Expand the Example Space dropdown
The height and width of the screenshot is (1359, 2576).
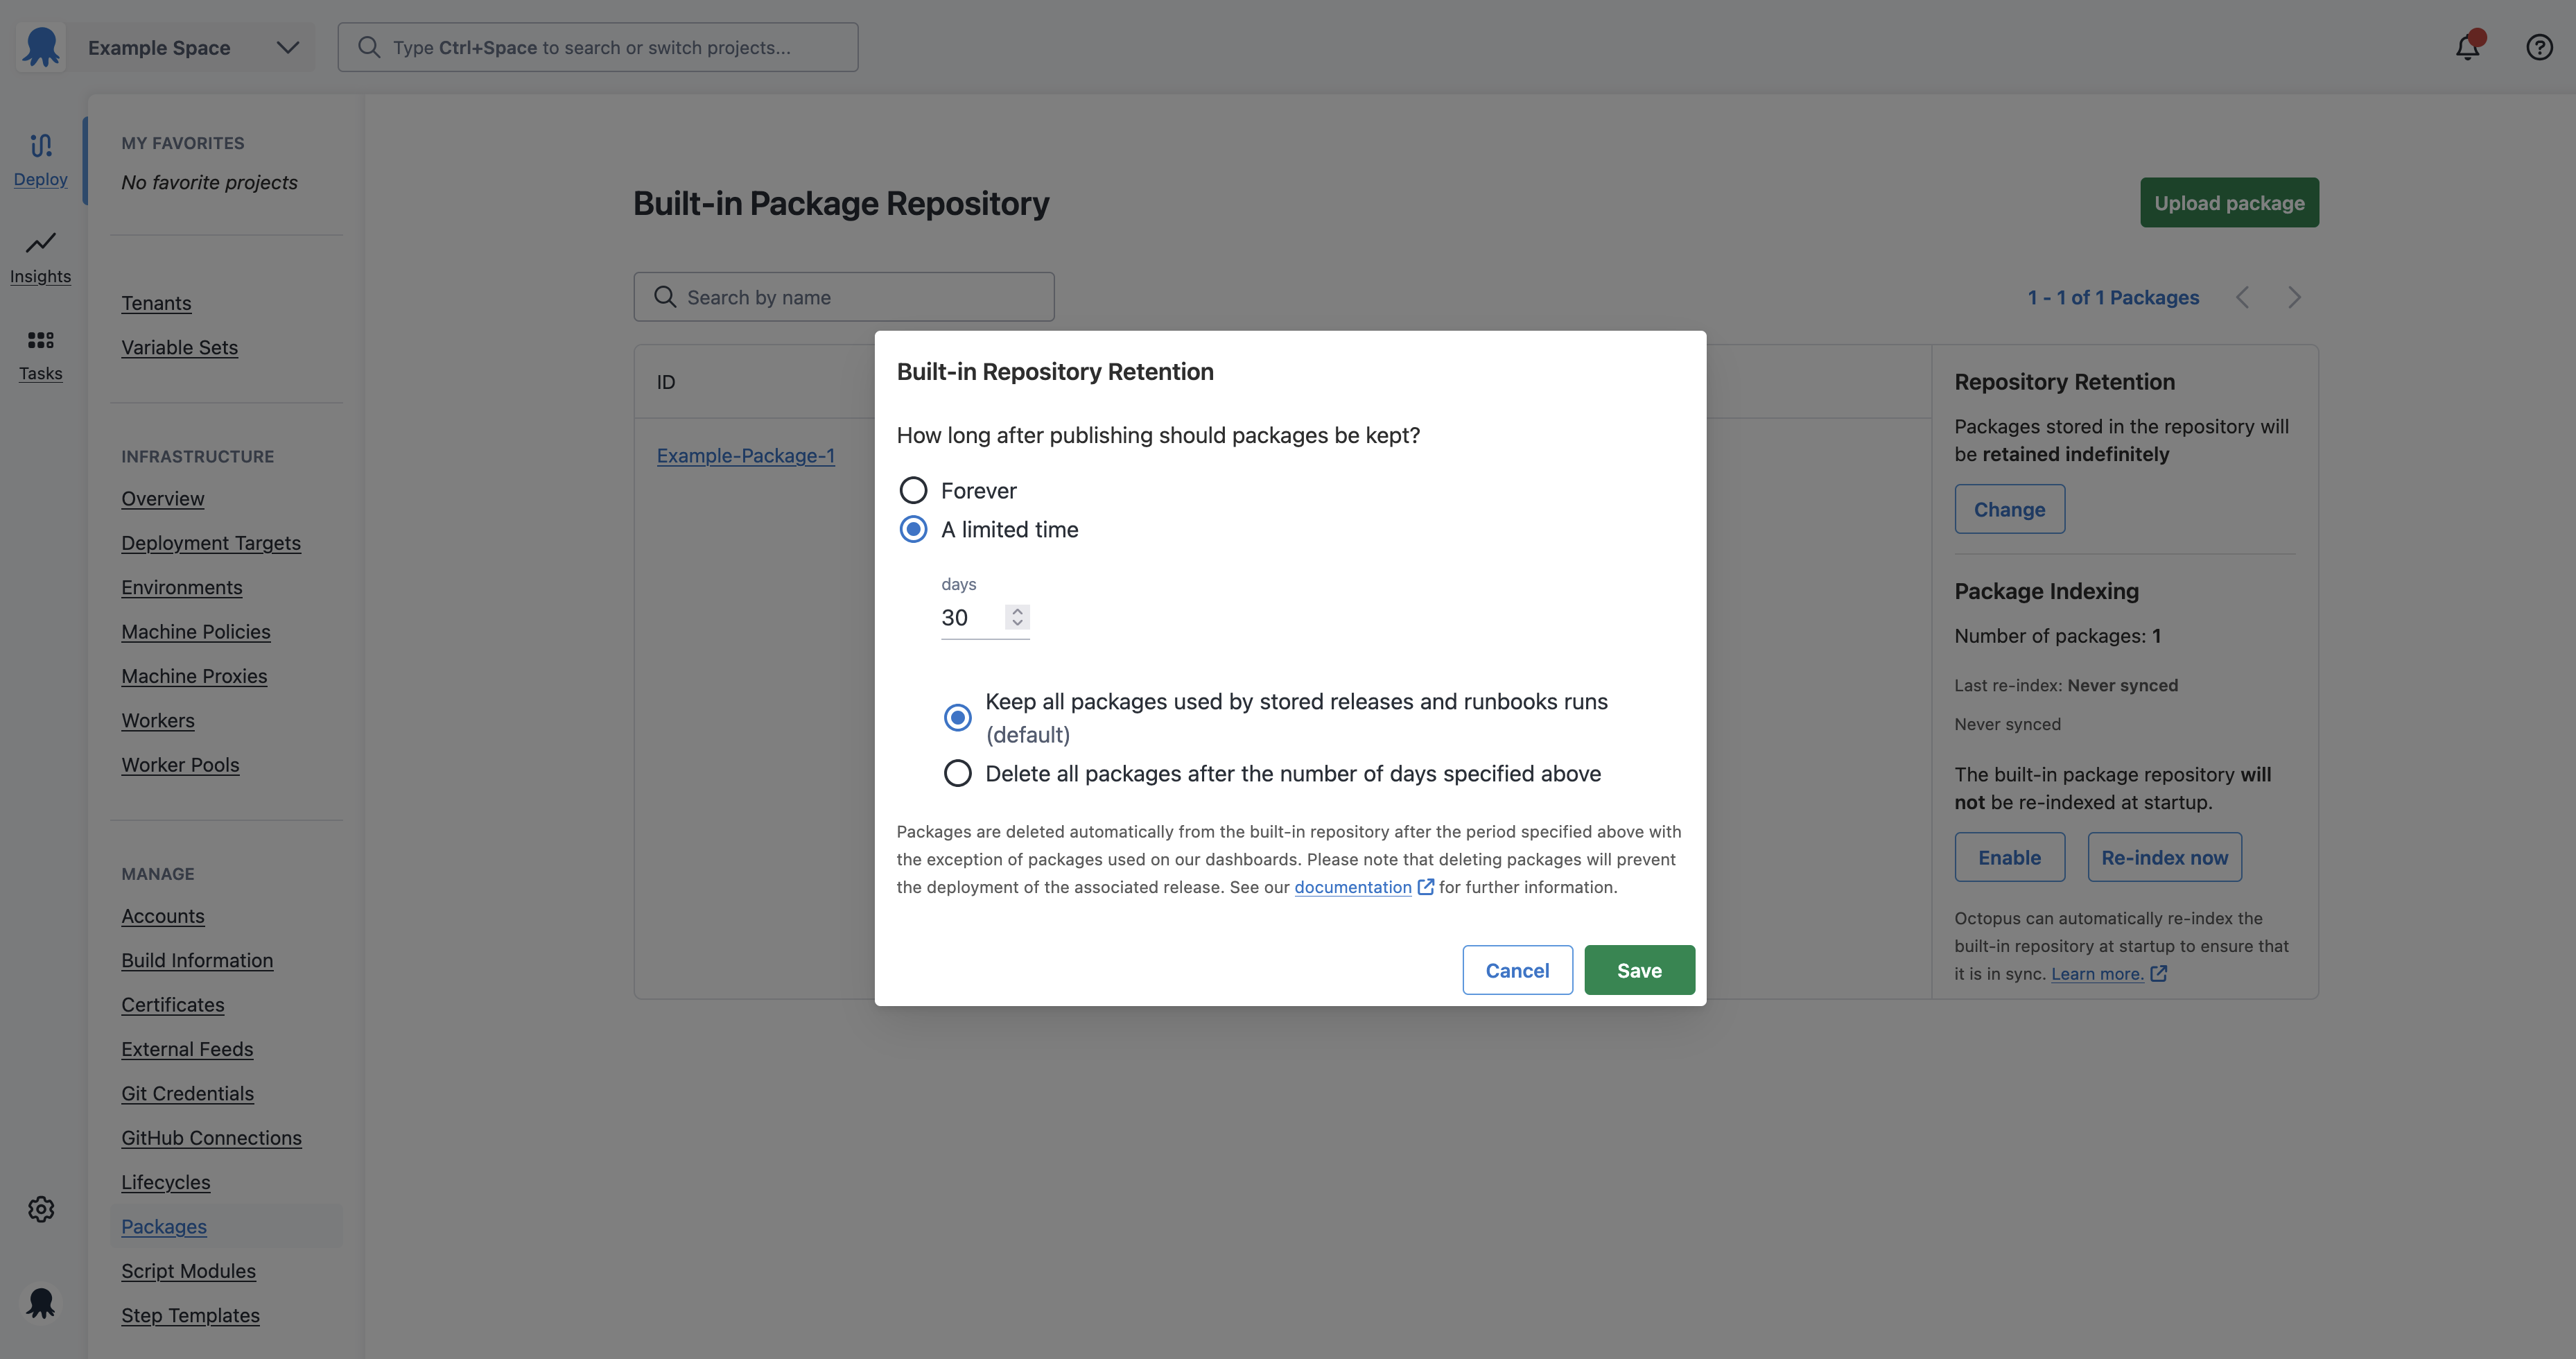coord(287,46)
